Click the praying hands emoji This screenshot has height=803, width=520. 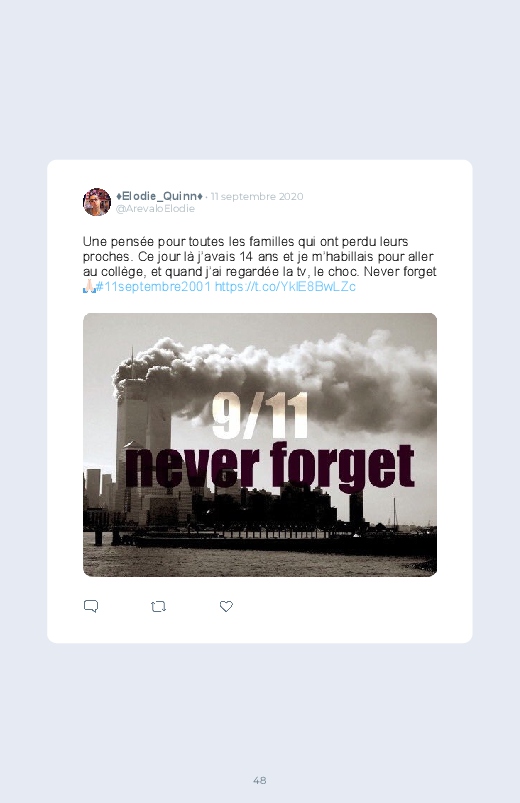89,286
